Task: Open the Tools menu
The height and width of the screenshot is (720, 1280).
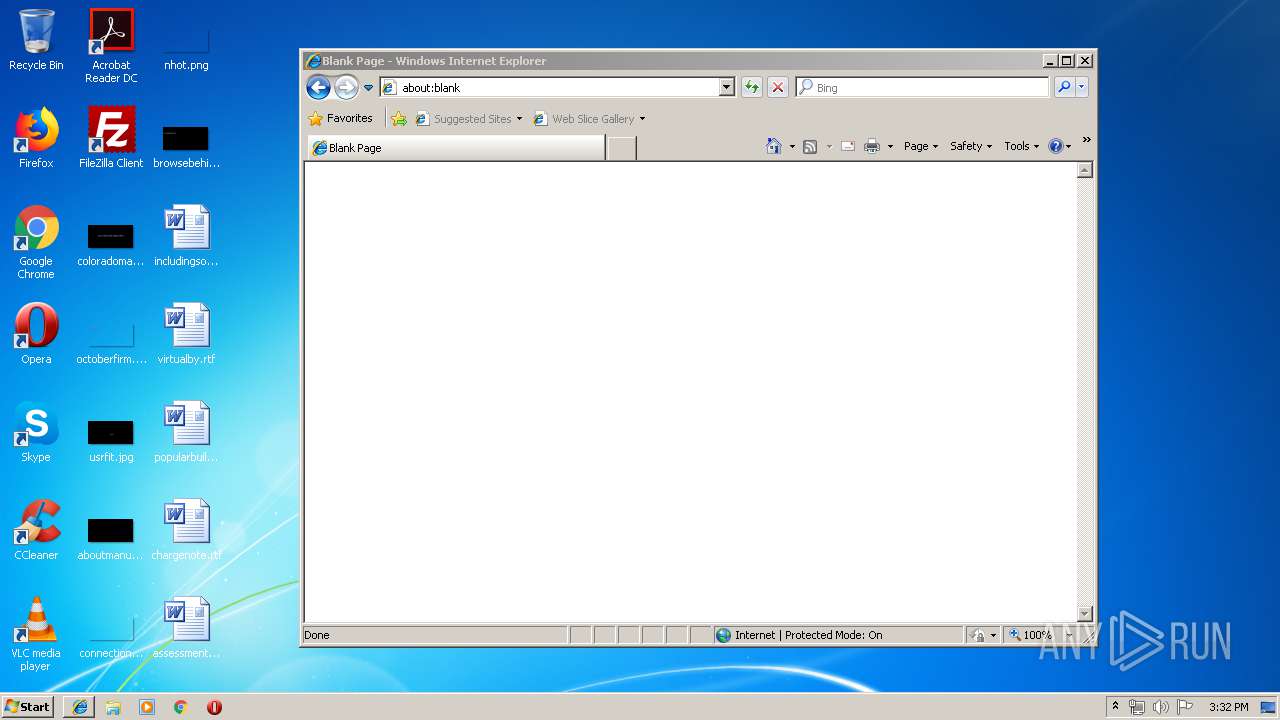Action: (x=1022, y=146)
